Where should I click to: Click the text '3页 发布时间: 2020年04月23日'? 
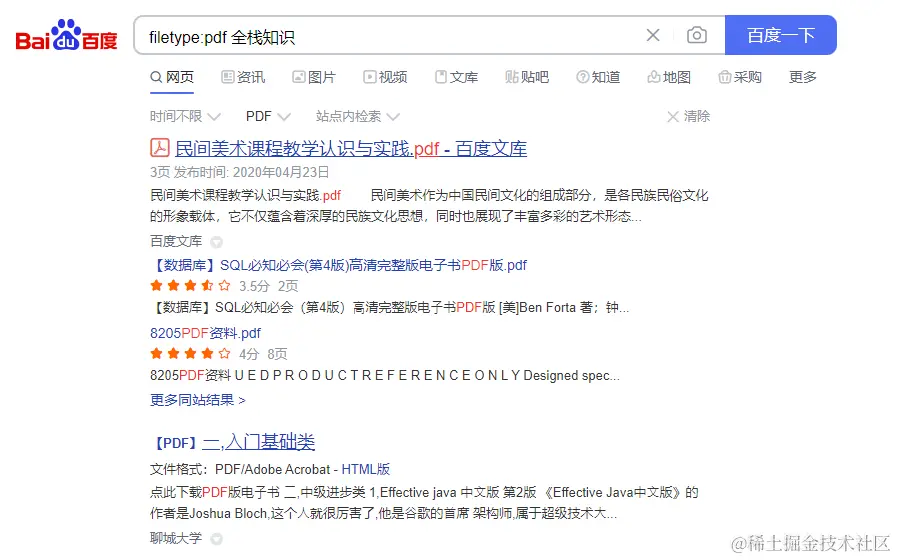240,172
